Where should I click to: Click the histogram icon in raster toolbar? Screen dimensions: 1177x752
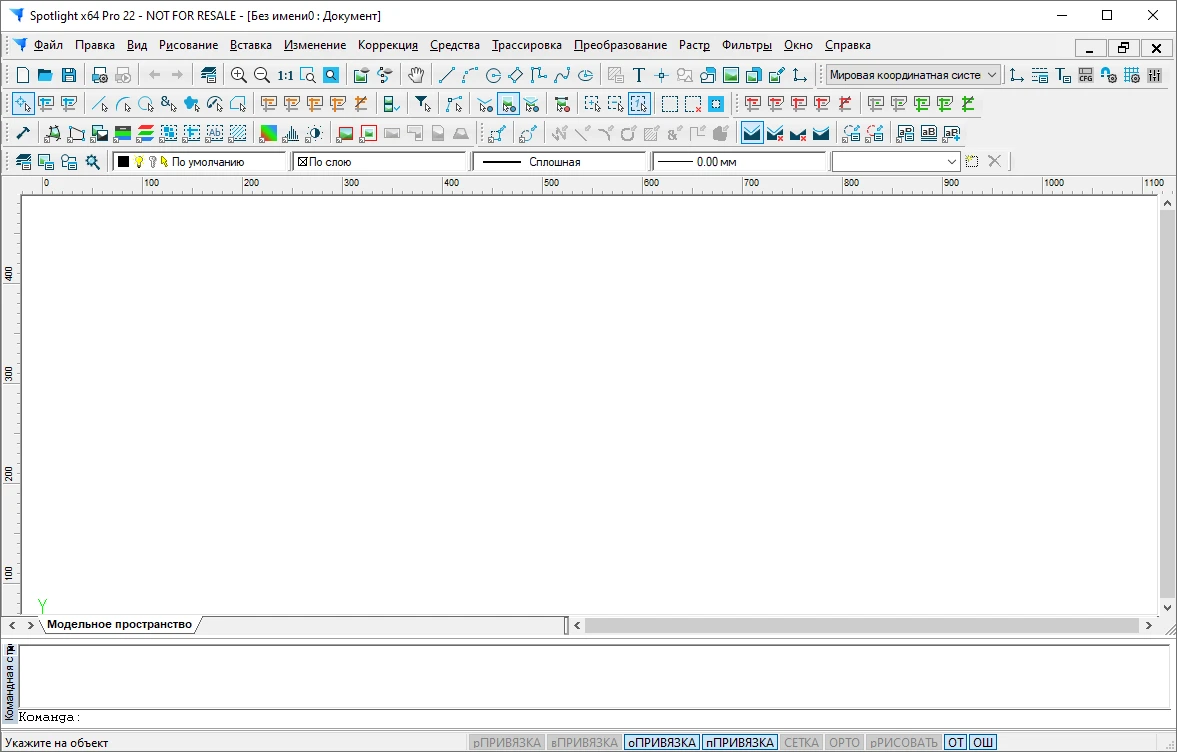pos(291,133)
